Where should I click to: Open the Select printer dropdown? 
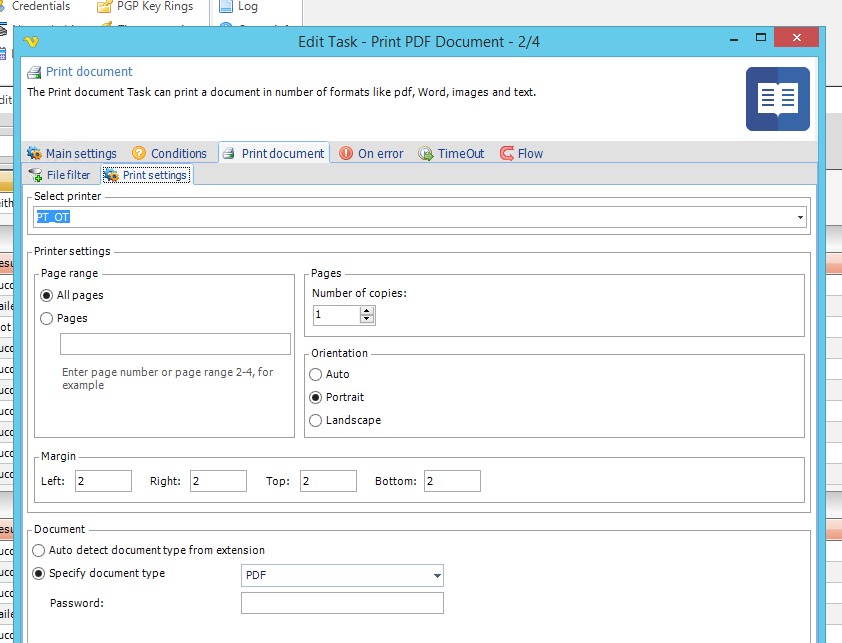(x=800, y=217)
